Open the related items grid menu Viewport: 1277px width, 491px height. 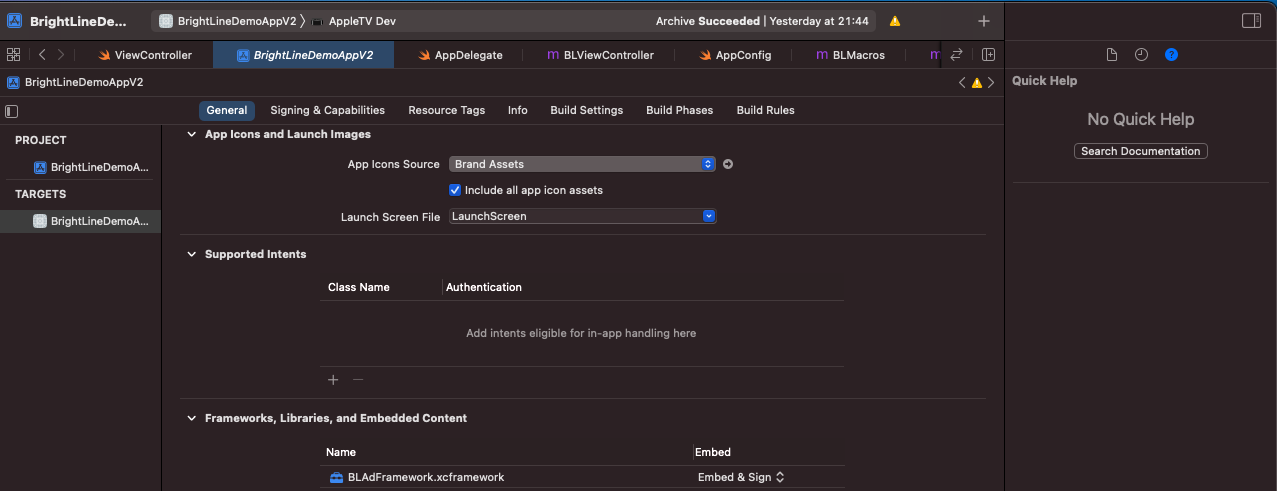coord(13,55)
